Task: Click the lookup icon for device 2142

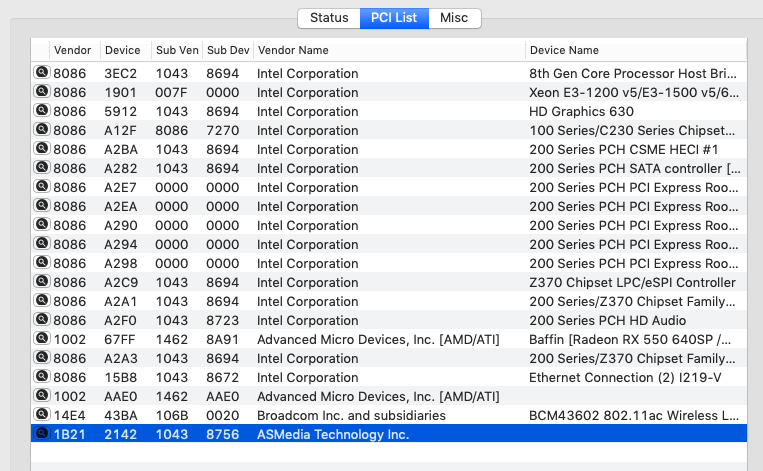Action: click(x=42, y=433)
